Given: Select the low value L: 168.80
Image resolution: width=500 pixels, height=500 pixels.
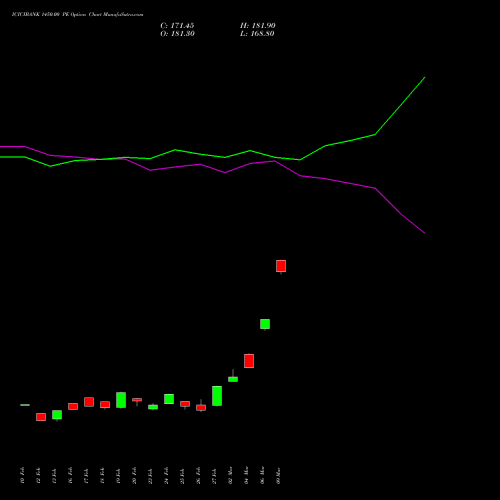Looking at the screenshot, I should pyautogui.click(x=257, y=34).
